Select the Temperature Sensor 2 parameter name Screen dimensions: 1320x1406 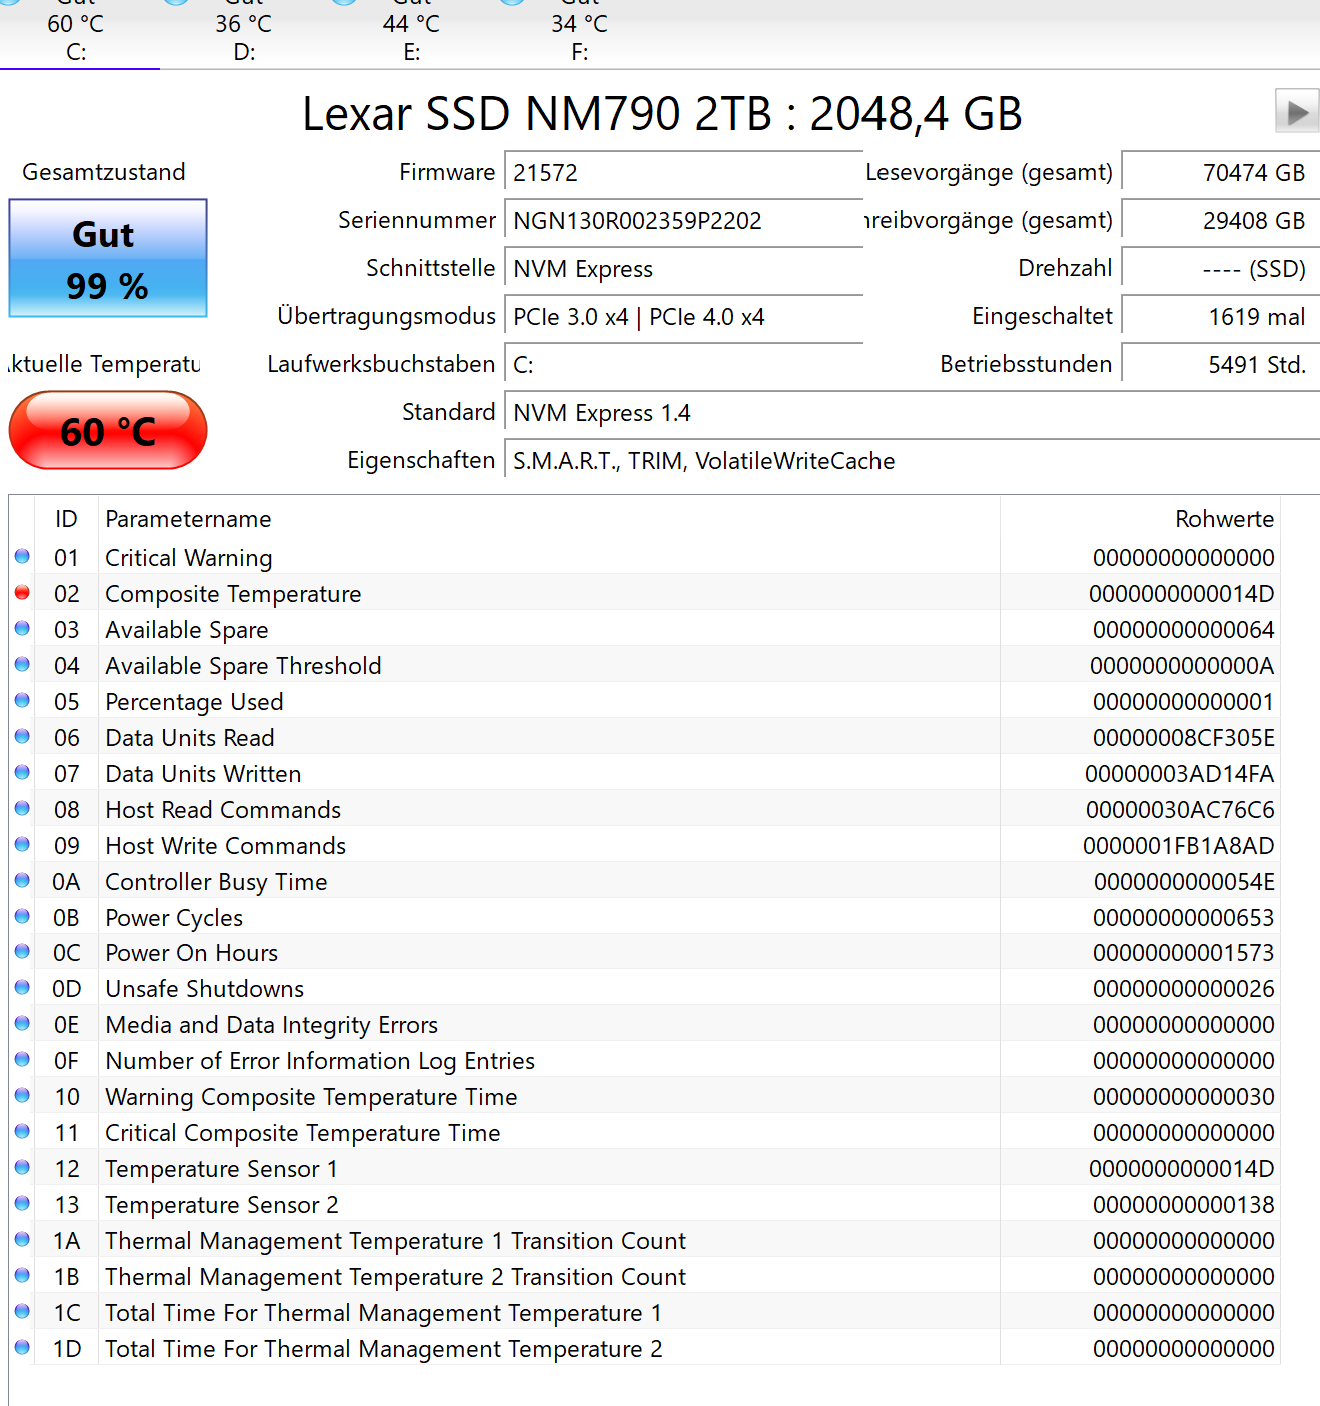222,1205
